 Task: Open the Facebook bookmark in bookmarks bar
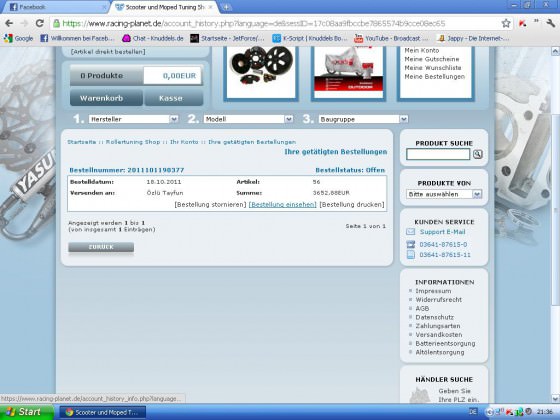77,38
